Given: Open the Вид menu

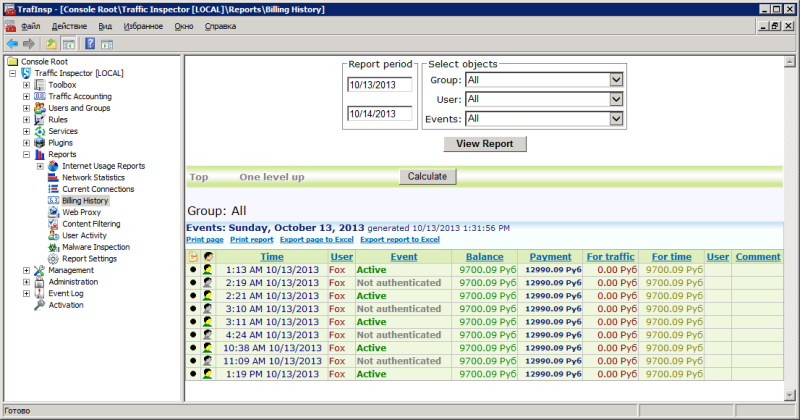Looking at the screenshot, I should coord(105,26).
